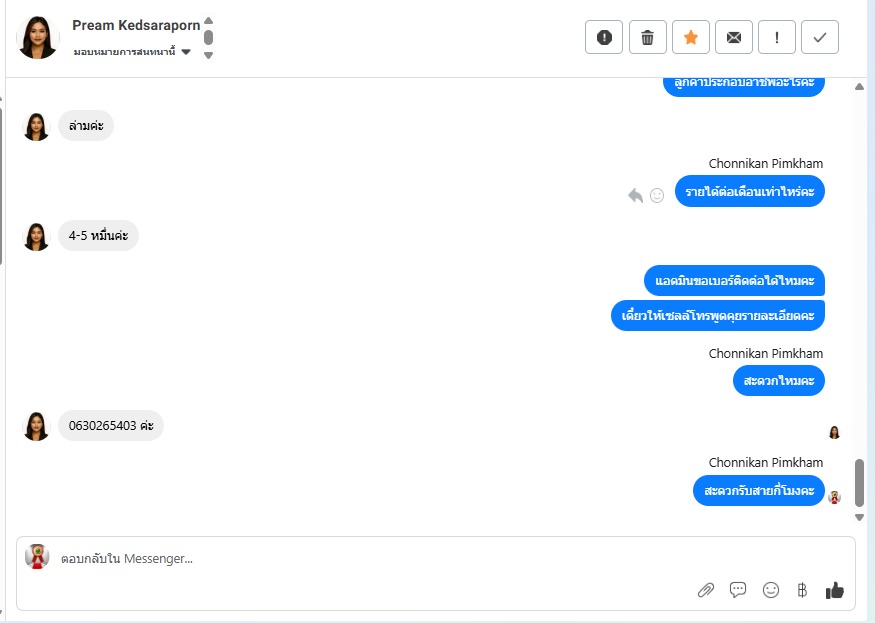Flag conversation with the exclamation mark button
Screen dimensions: 875x623
click(777, 37)
